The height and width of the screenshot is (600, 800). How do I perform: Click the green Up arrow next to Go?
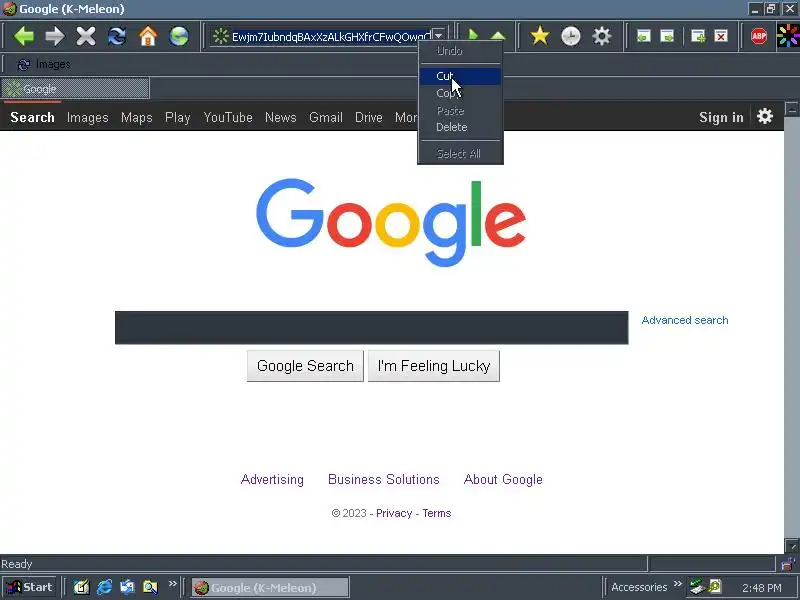coord(498,36)
